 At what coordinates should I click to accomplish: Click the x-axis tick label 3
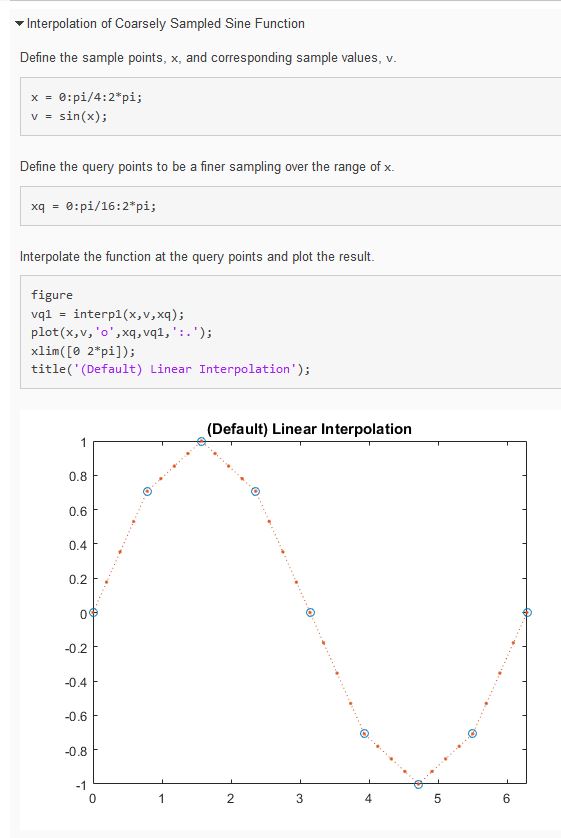coord(299,798)
